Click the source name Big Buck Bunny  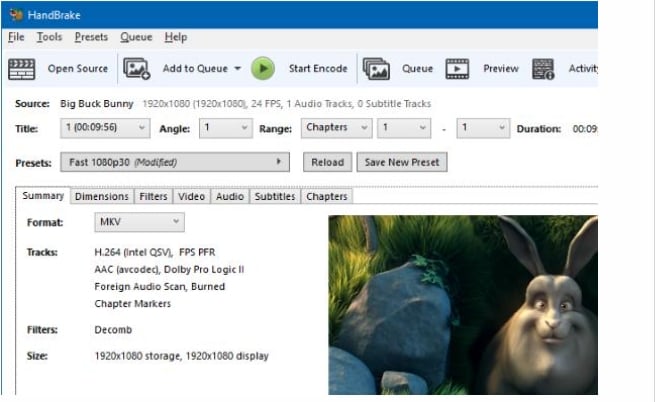pyautogui.click(x=97, y=104)
